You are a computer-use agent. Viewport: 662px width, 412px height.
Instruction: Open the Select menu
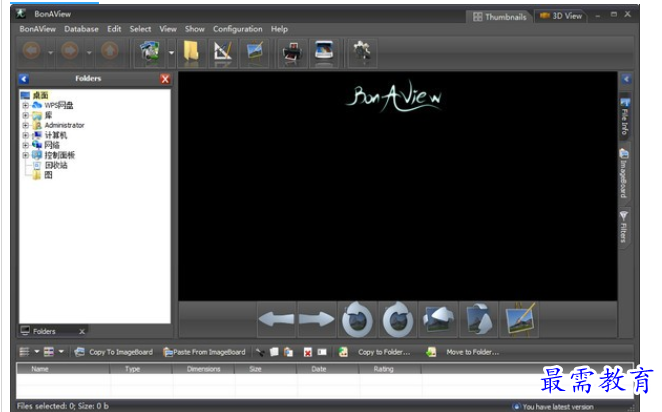coord(140,29)
